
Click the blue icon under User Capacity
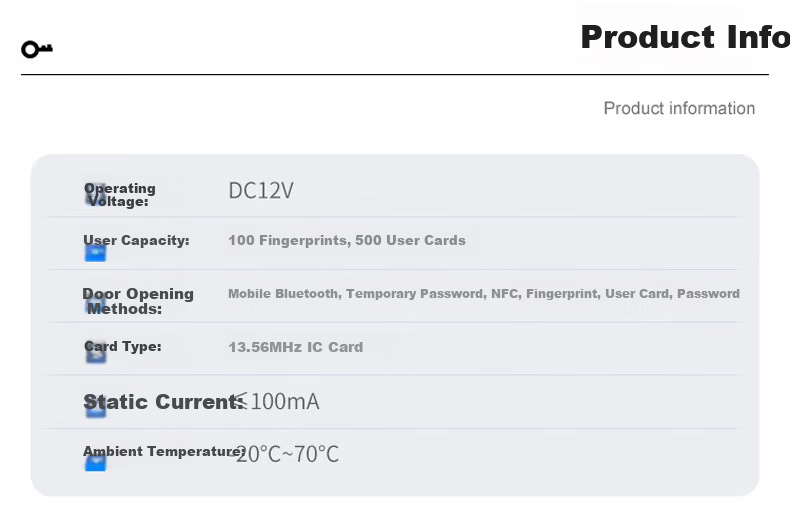pyautogui.click(x=95, y=254)
